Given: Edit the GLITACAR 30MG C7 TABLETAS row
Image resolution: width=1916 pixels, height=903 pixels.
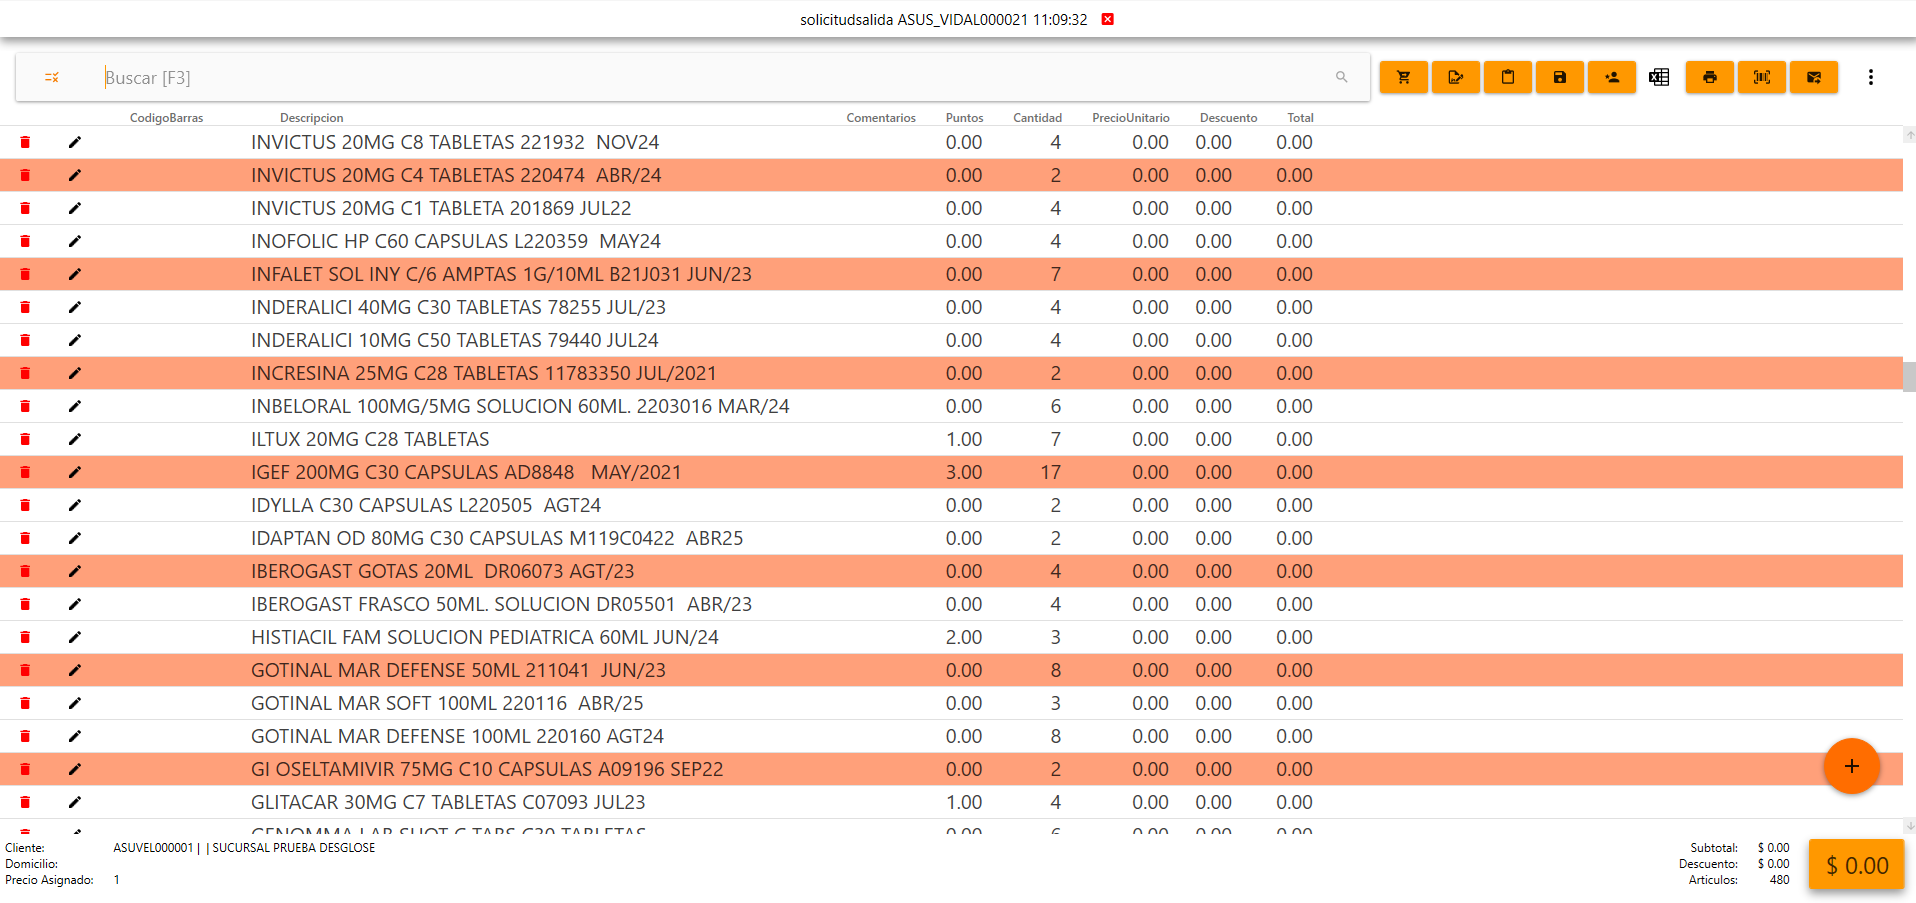Looking at the screenshot, I should (75, 802).
